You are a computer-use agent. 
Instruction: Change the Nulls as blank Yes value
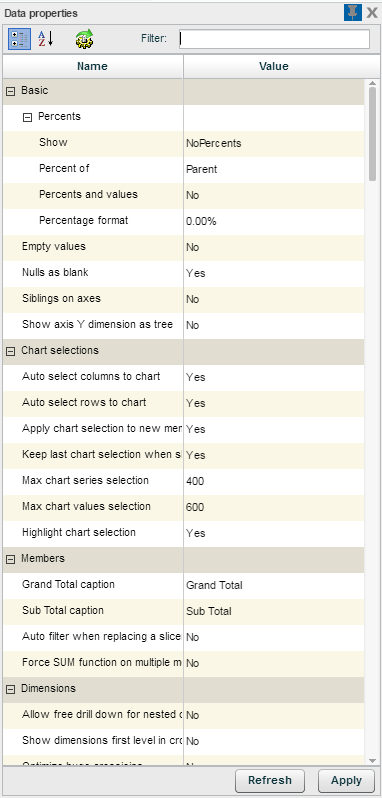coord(274,273)
